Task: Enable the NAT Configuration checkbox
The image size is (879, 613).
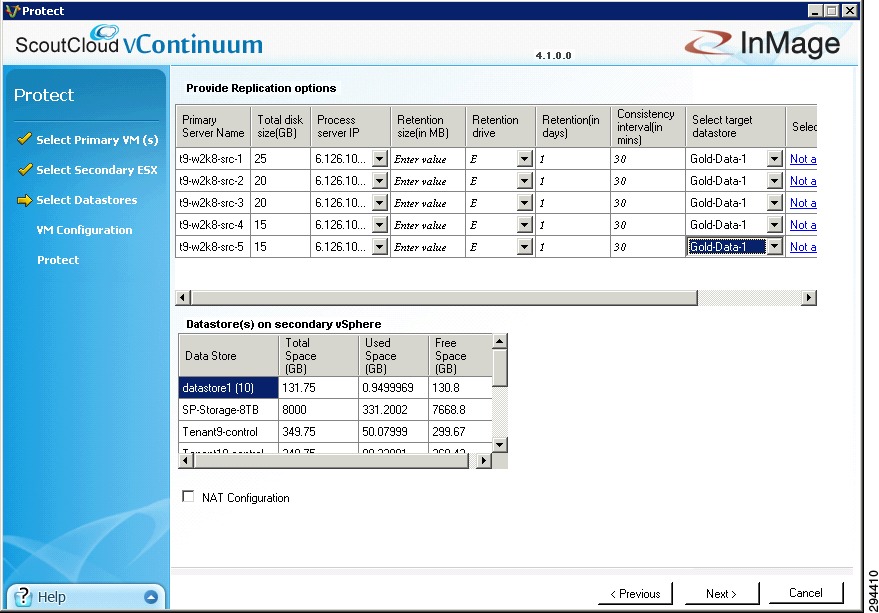Action: 188,497
